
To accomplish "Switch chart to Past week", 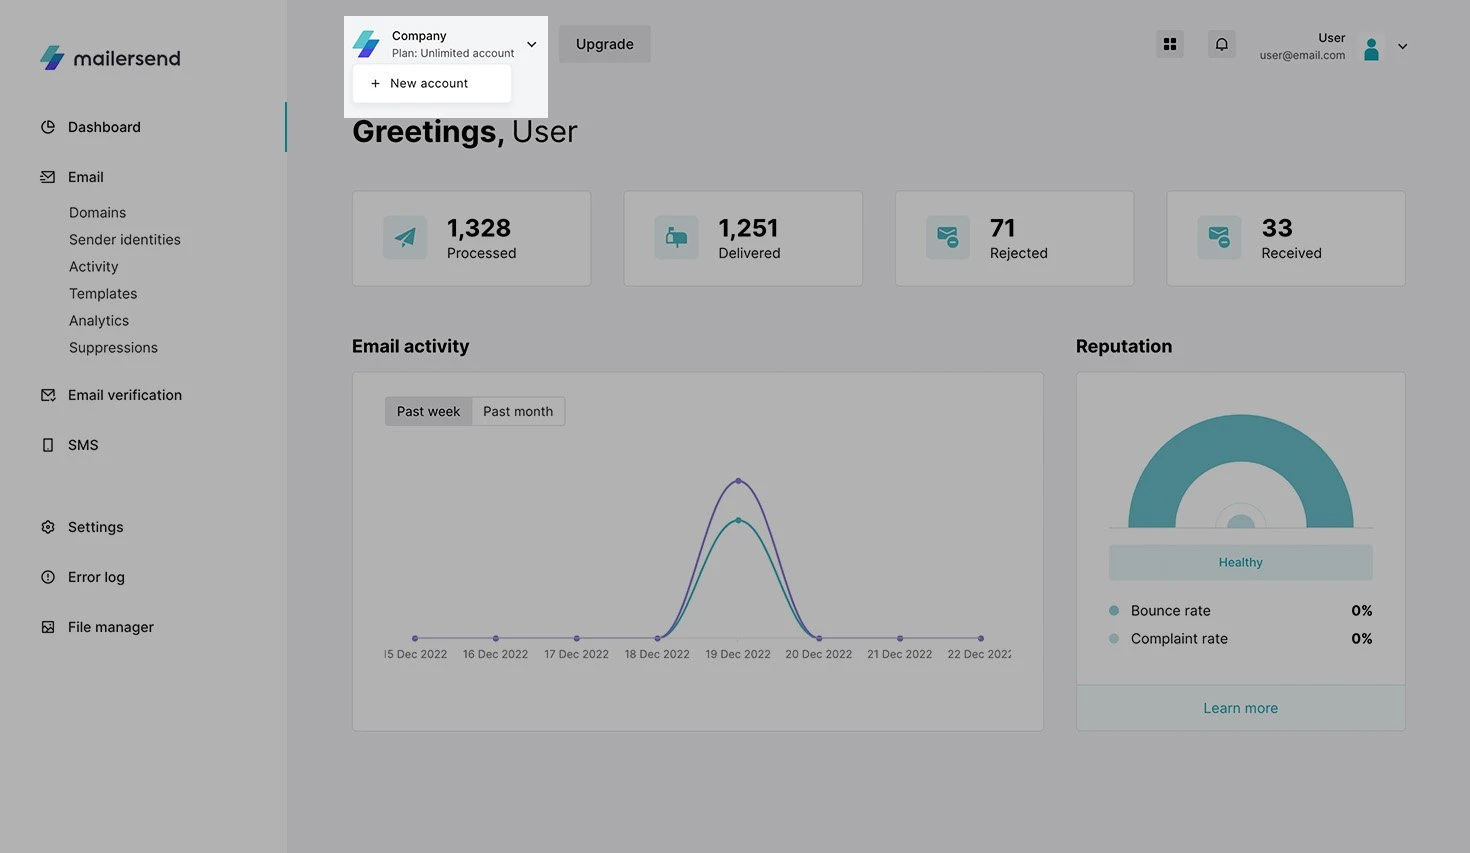I will click(x=428, y=411).
